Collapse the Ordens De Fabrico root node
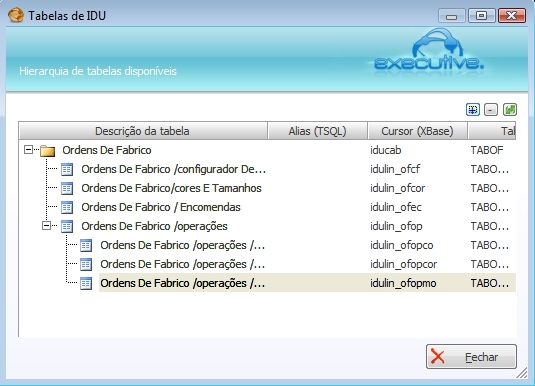 point(29,150)
